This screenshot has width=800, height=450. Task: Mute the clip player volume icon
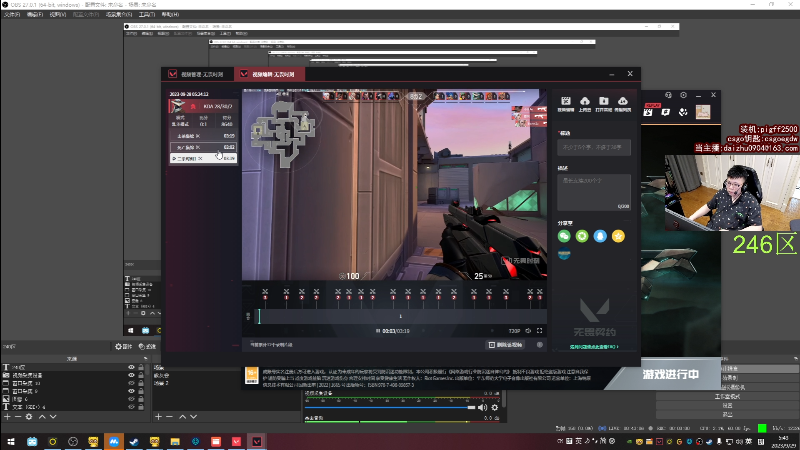coord(528,331)
